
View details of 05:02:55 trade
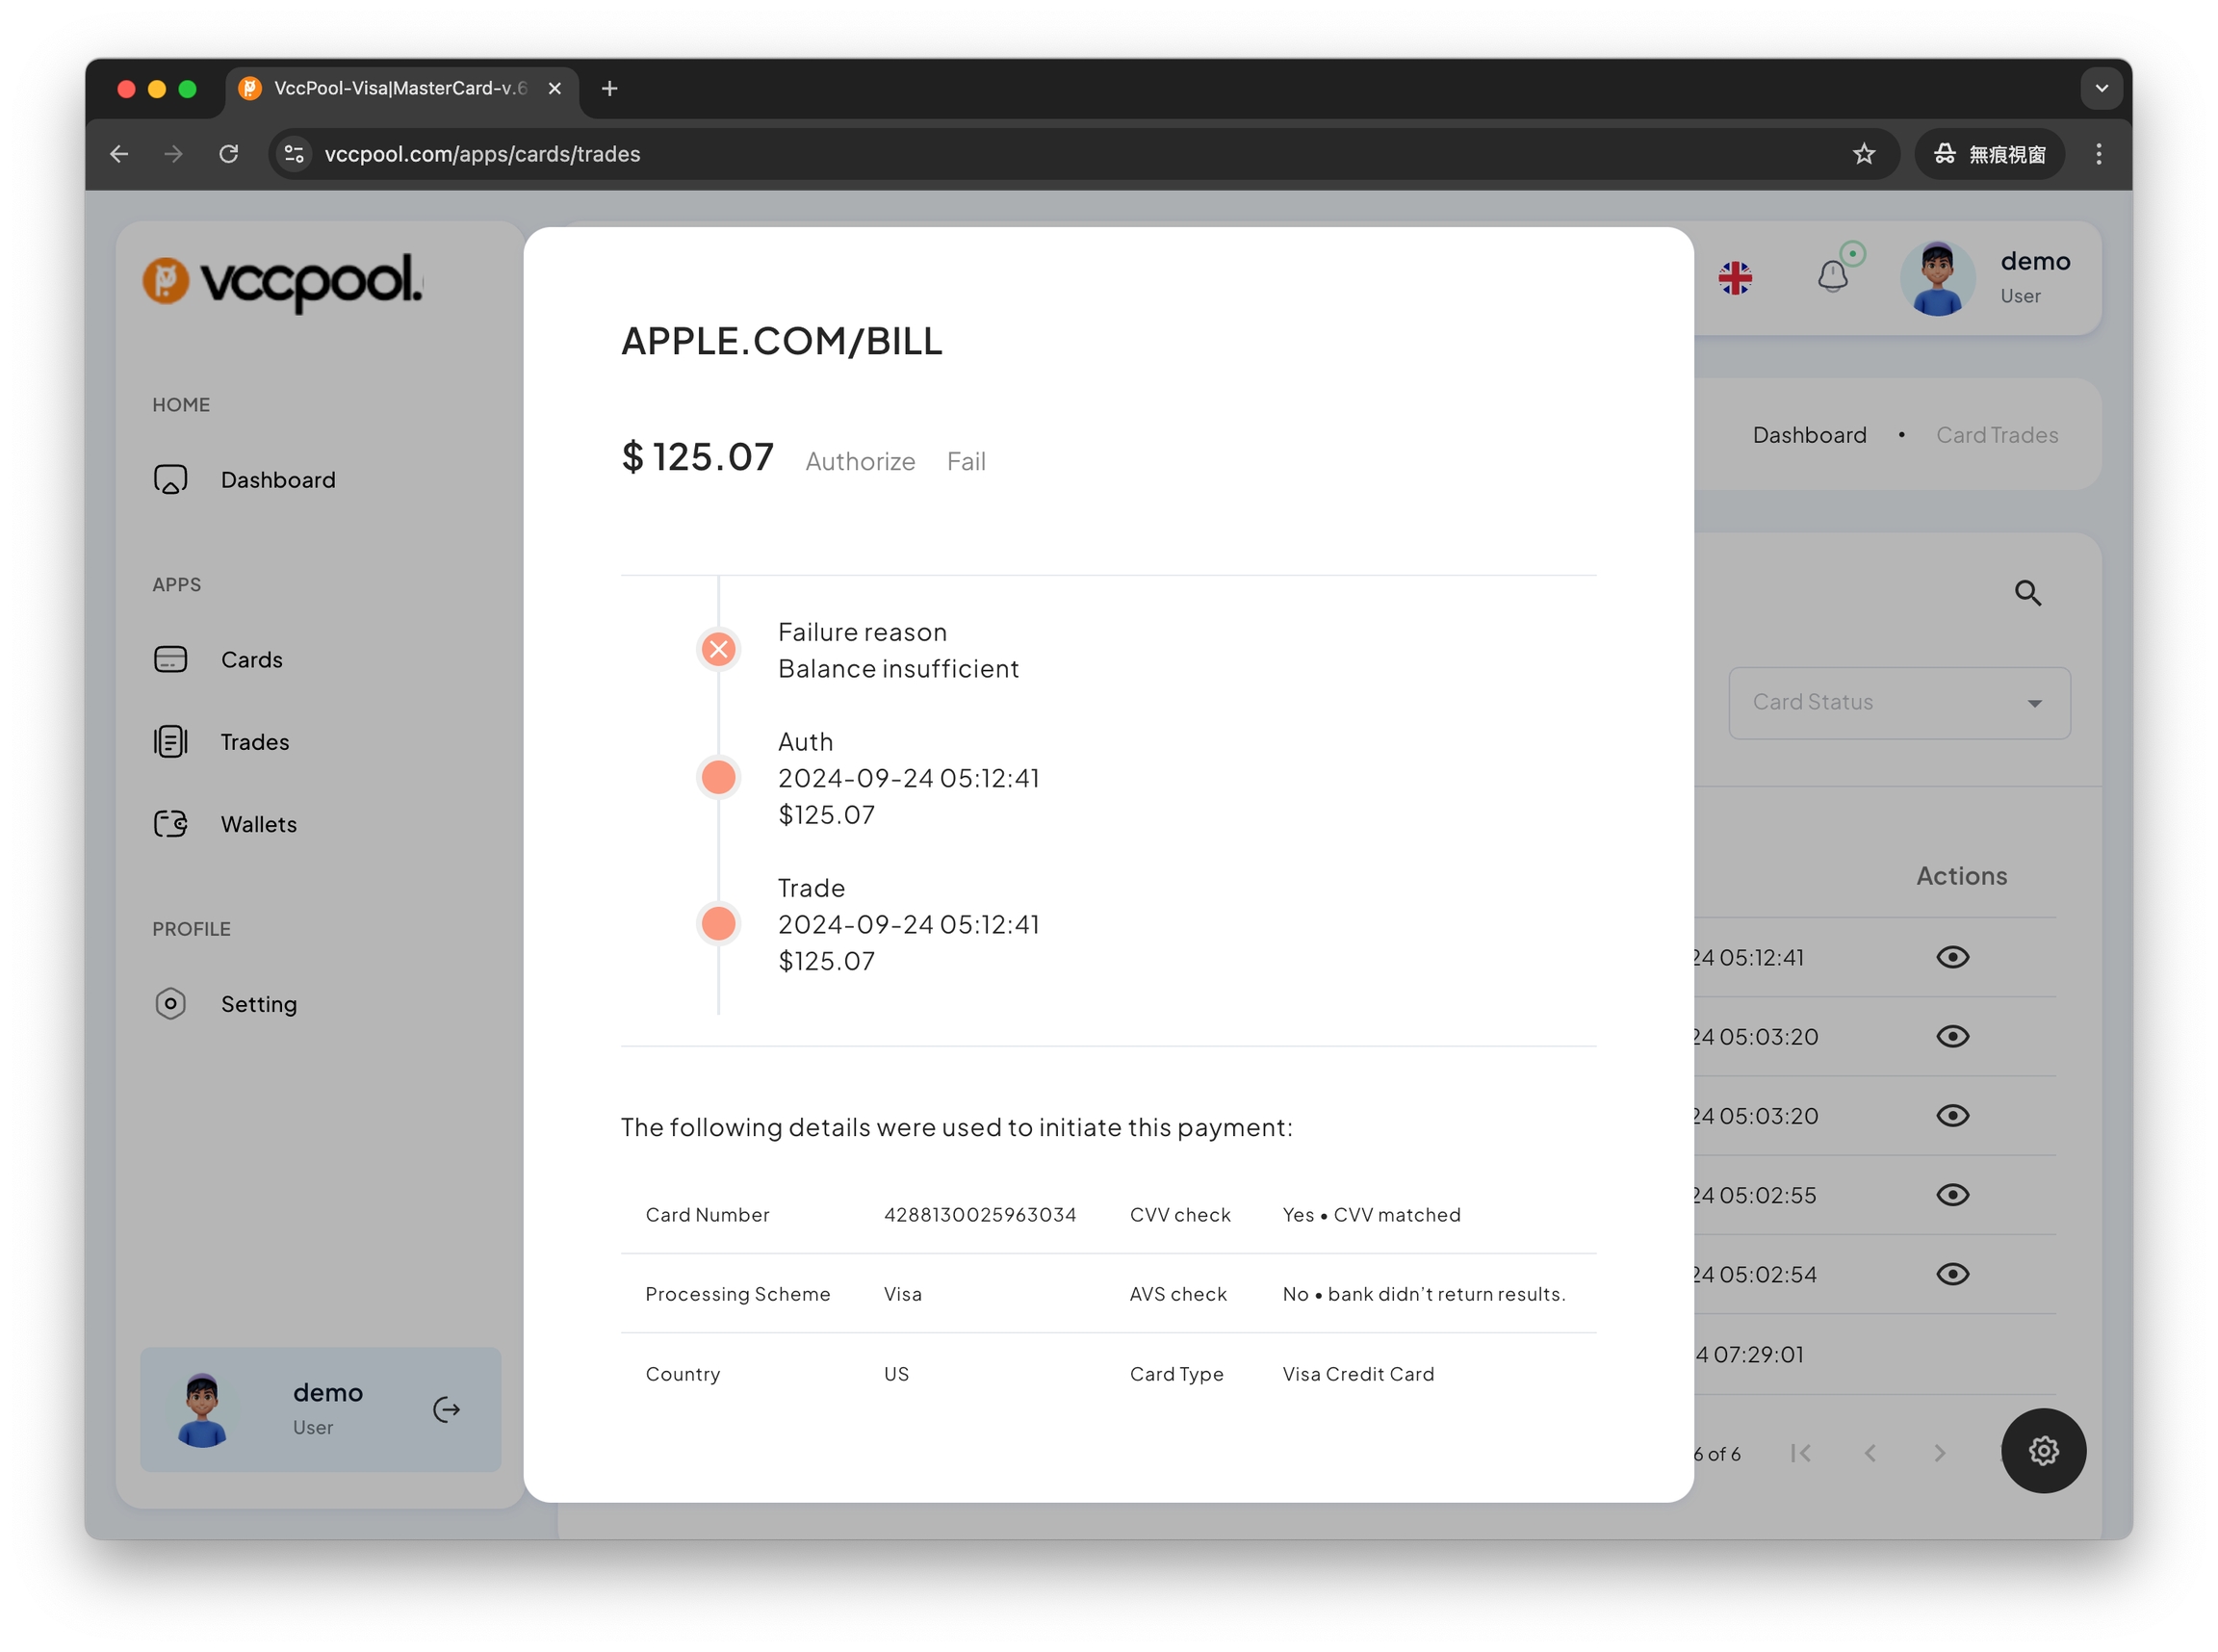pos(1952,1195)
